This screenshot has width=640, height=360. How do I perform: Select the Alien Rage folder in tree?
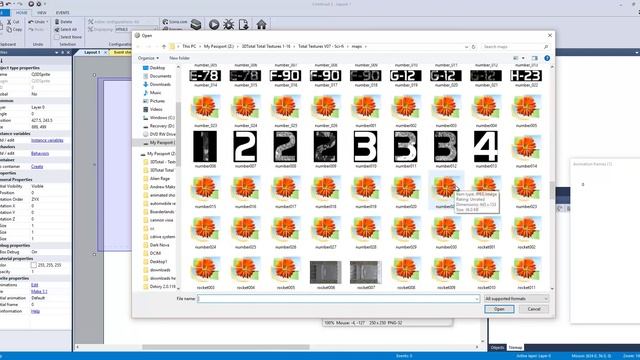[160, 178]
